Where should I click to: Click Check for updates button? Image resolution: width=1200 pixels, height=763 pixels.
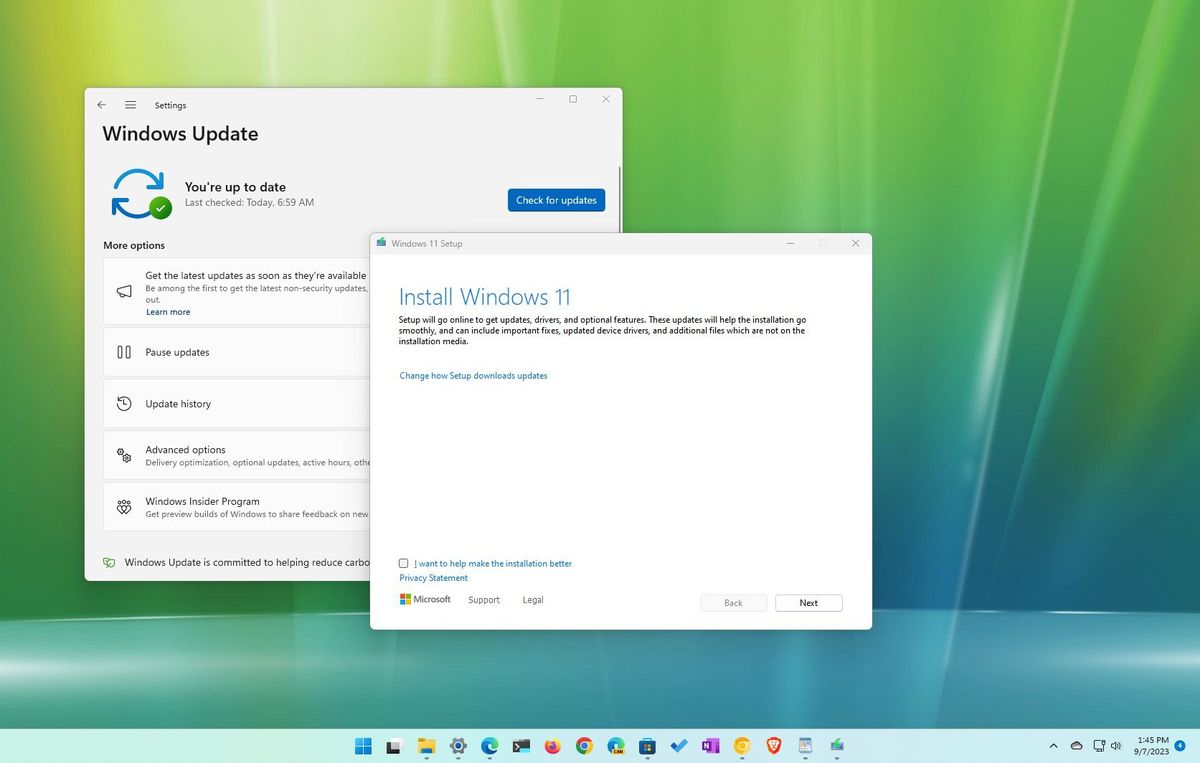click(556, 200)
